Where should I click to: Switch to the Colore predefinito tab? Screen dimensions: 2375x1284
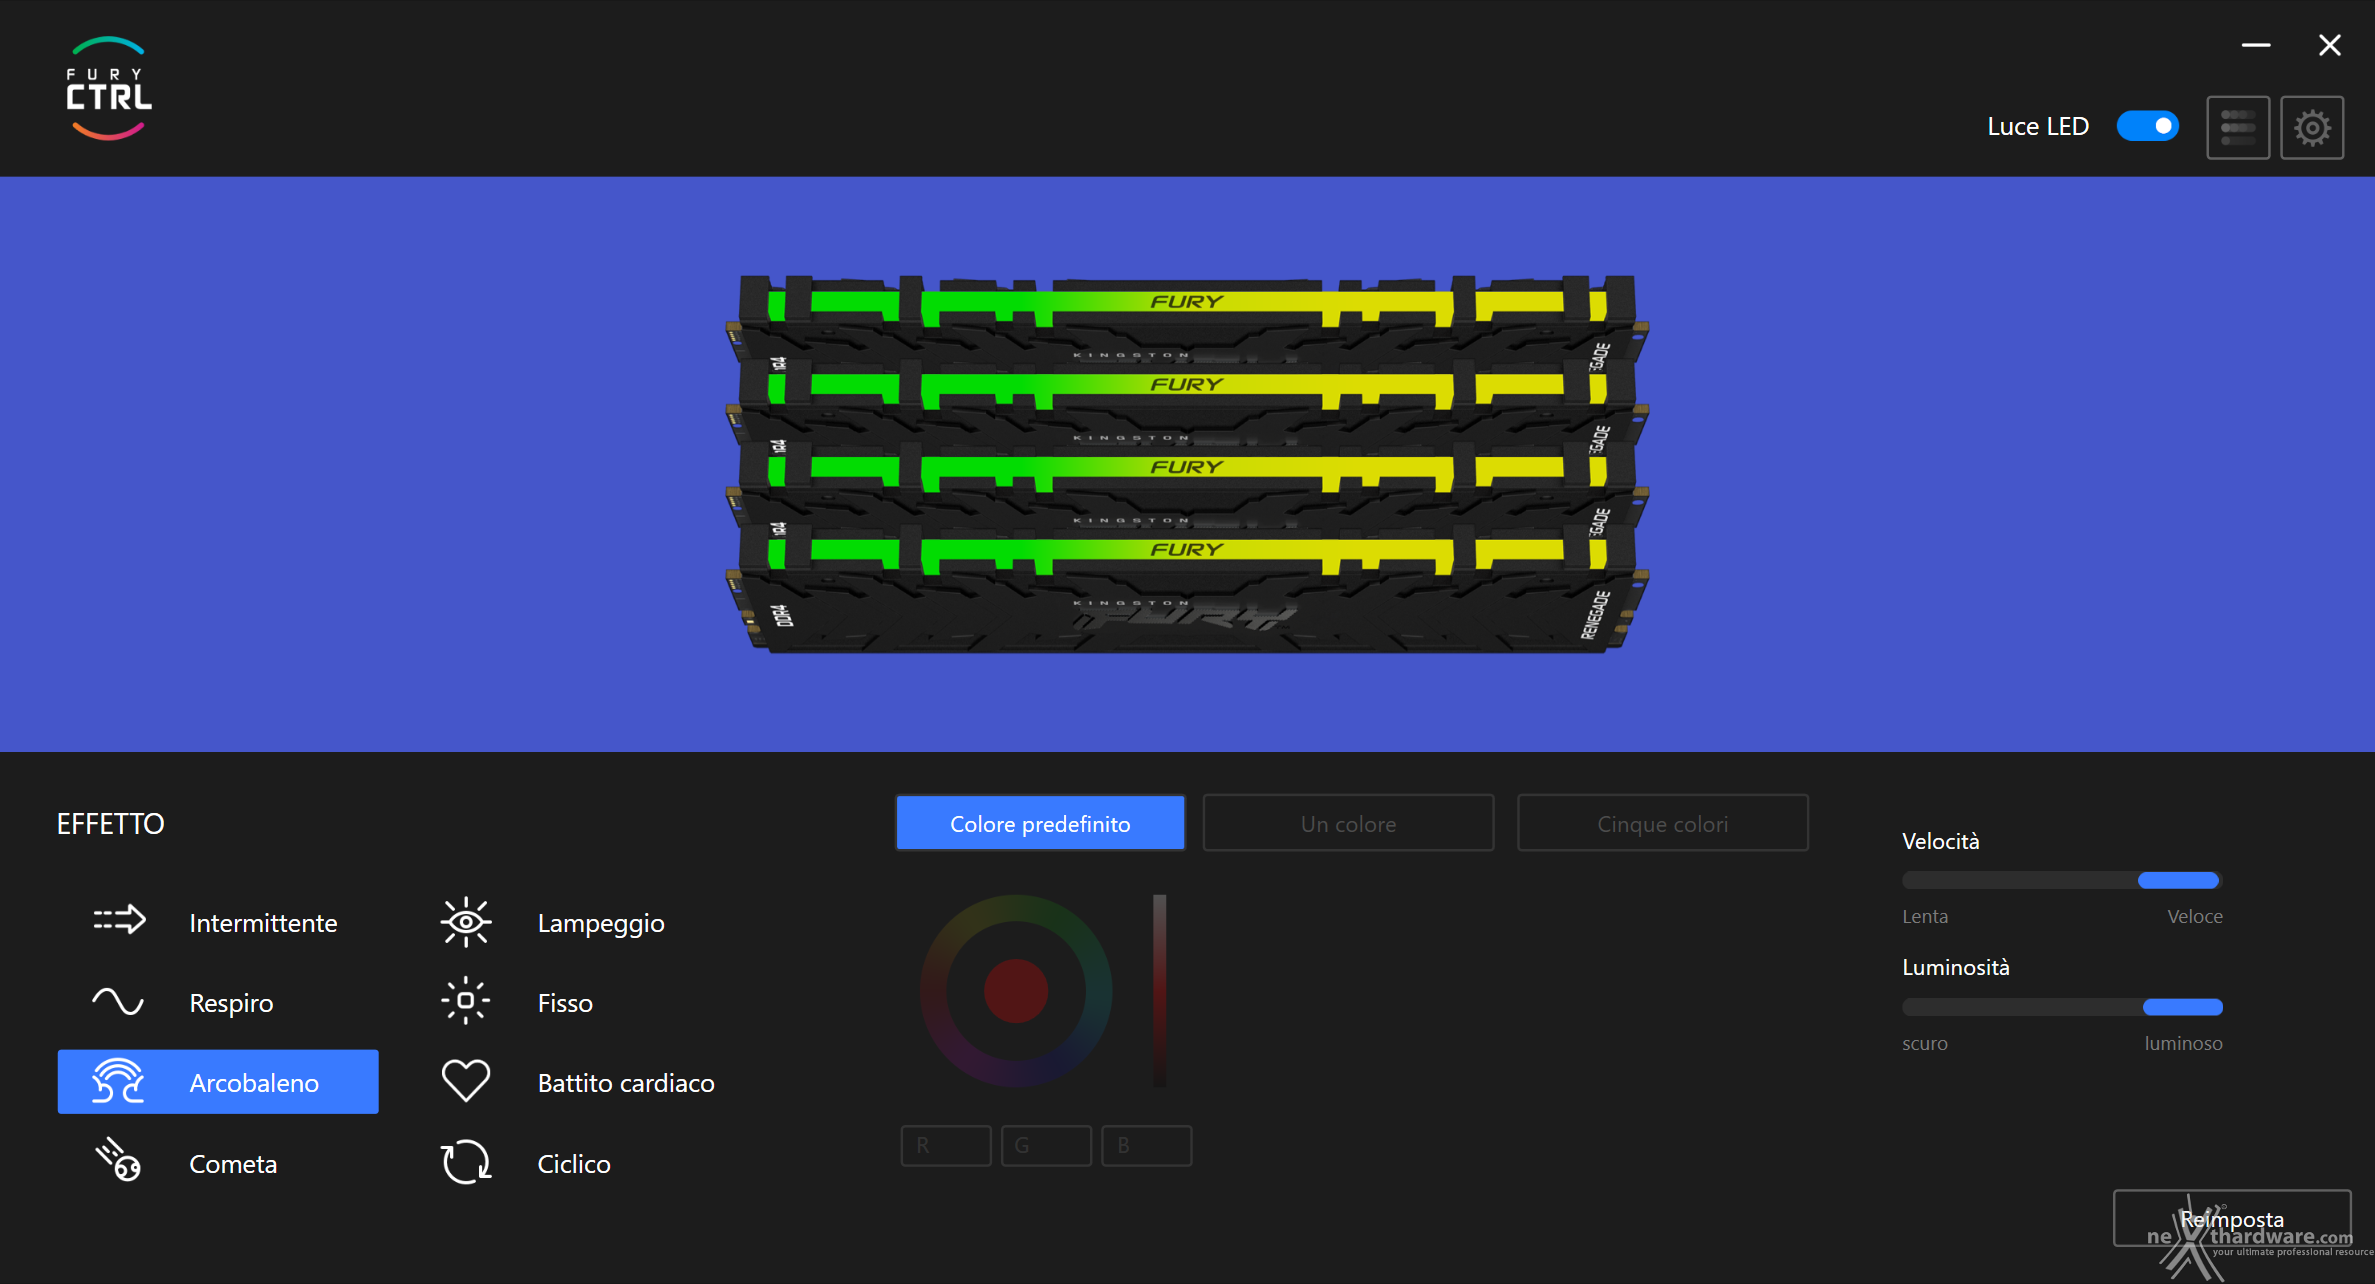tap(1040, 823)
